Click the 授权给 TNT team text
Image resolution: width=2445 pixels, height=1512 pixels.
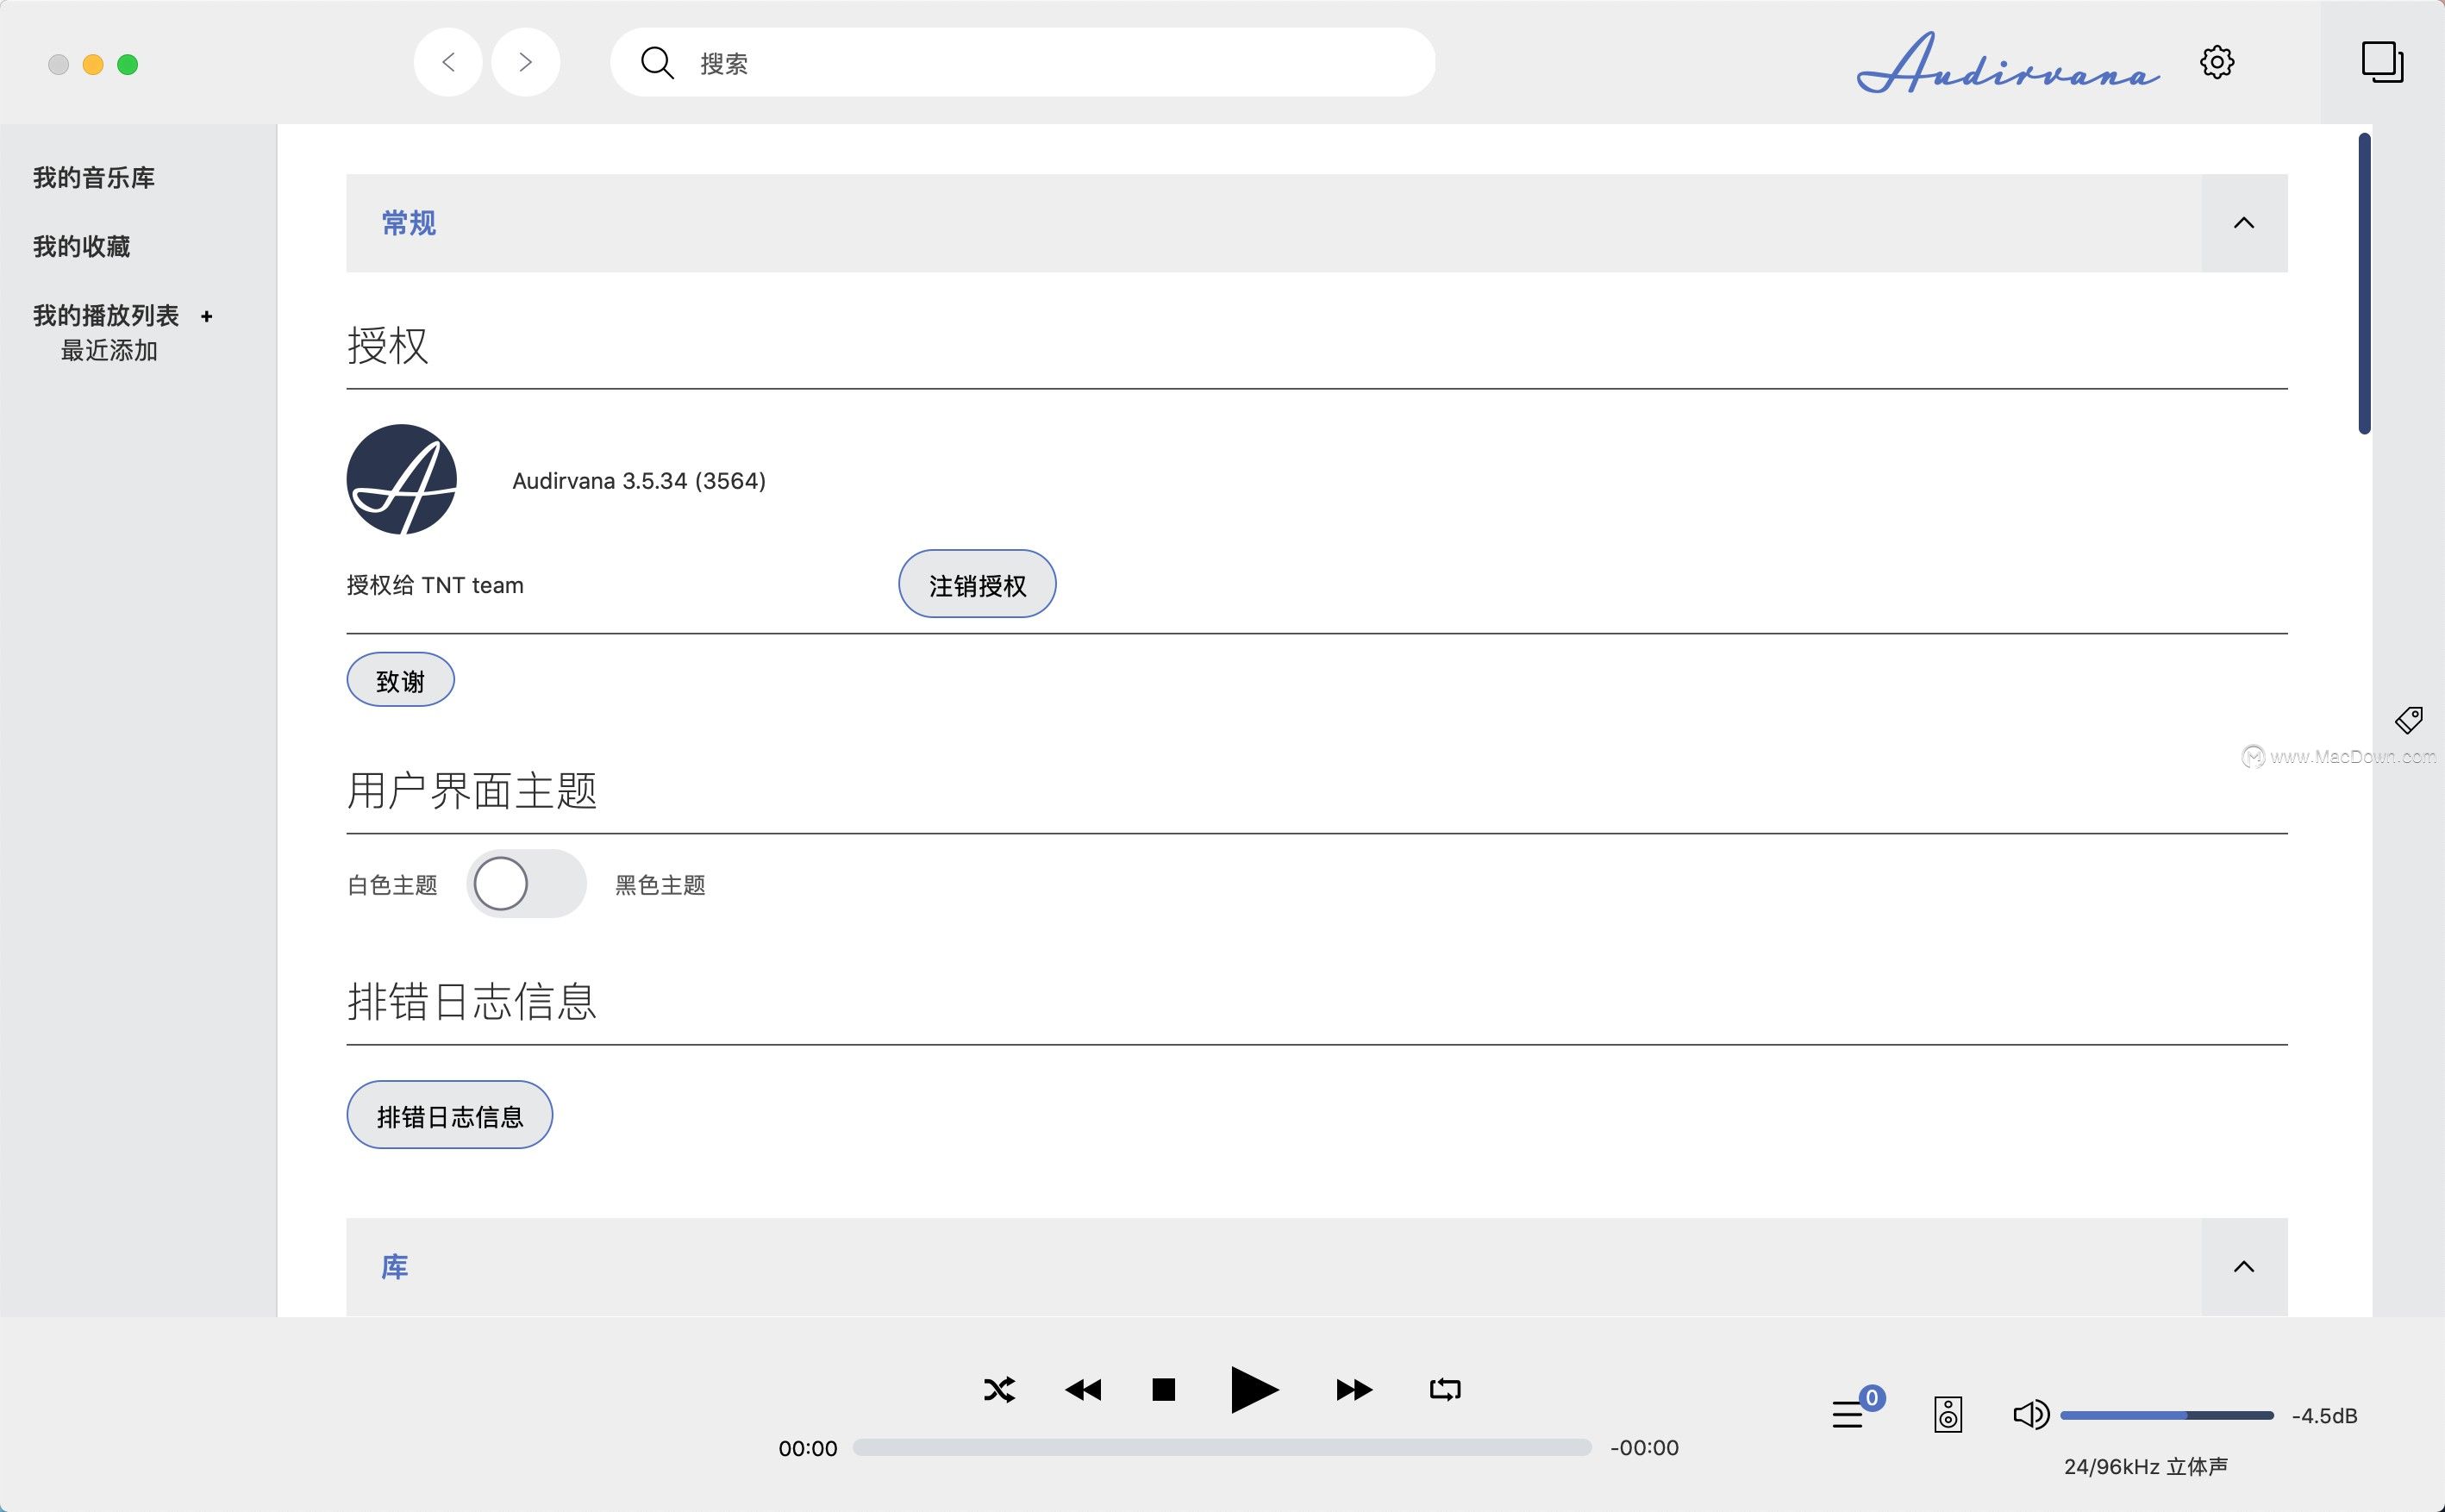pos(435,585)
